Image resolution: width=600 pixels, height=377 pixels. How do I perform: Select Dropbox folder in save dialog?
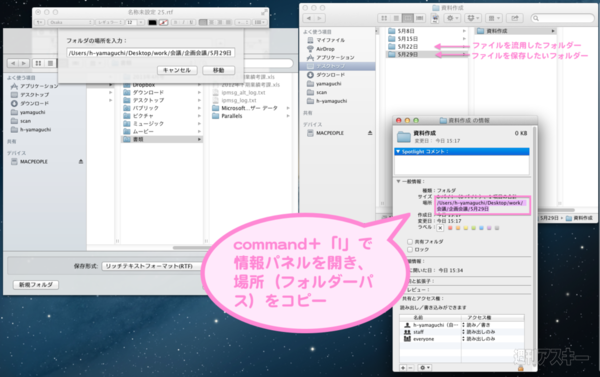click(162, 85)
